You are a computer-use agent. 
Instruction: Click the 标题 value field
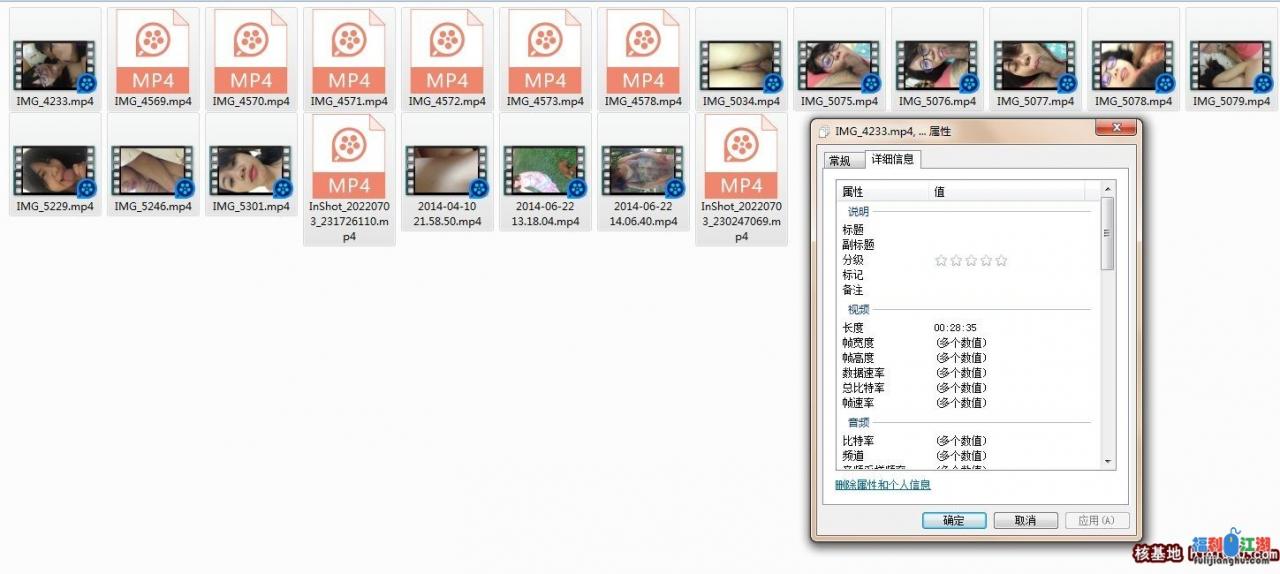point(1010,230)
